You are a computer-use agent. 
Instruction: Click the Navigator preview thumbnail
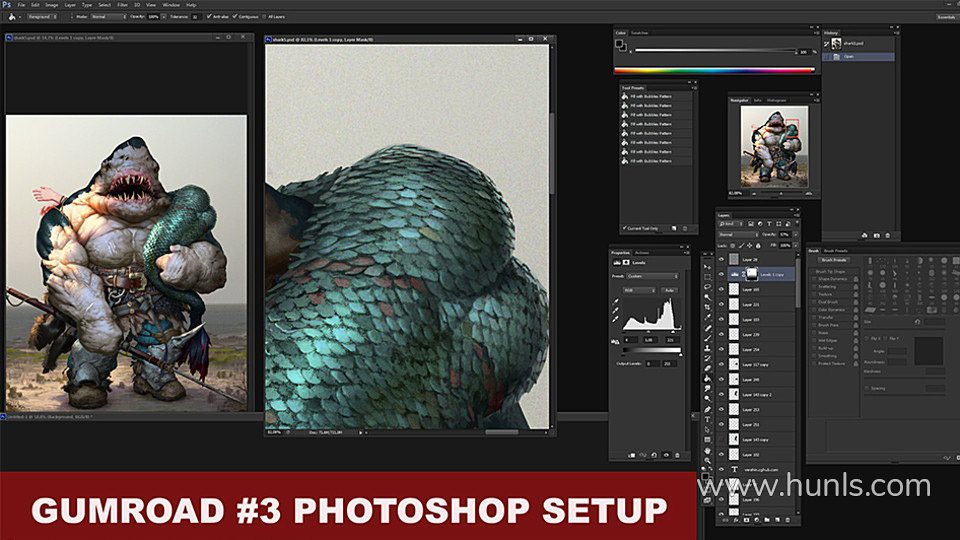coord(774,146)
